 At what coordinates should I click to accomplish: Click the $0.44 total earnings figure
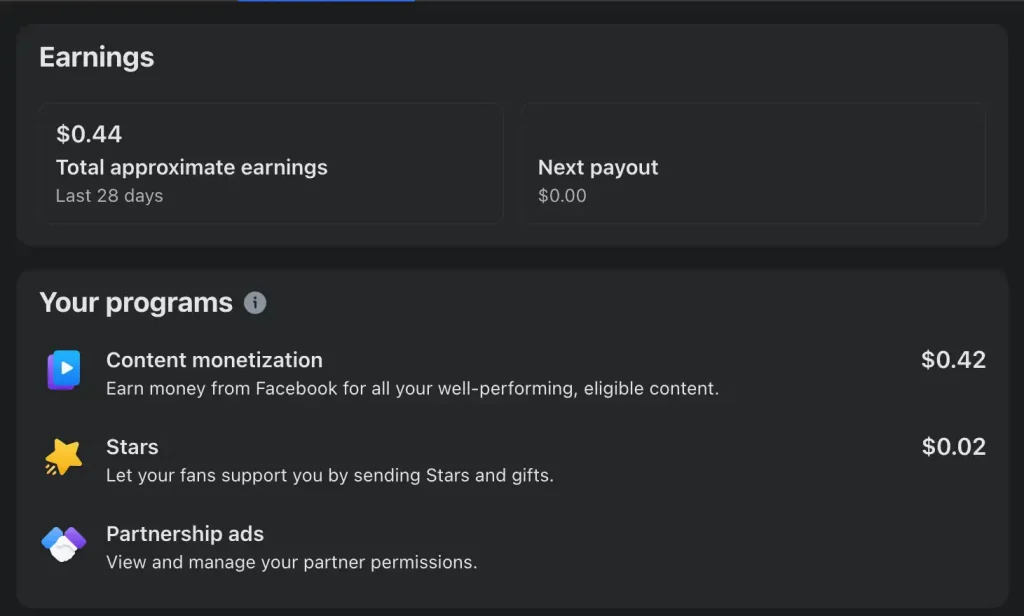tap(89, 134)
